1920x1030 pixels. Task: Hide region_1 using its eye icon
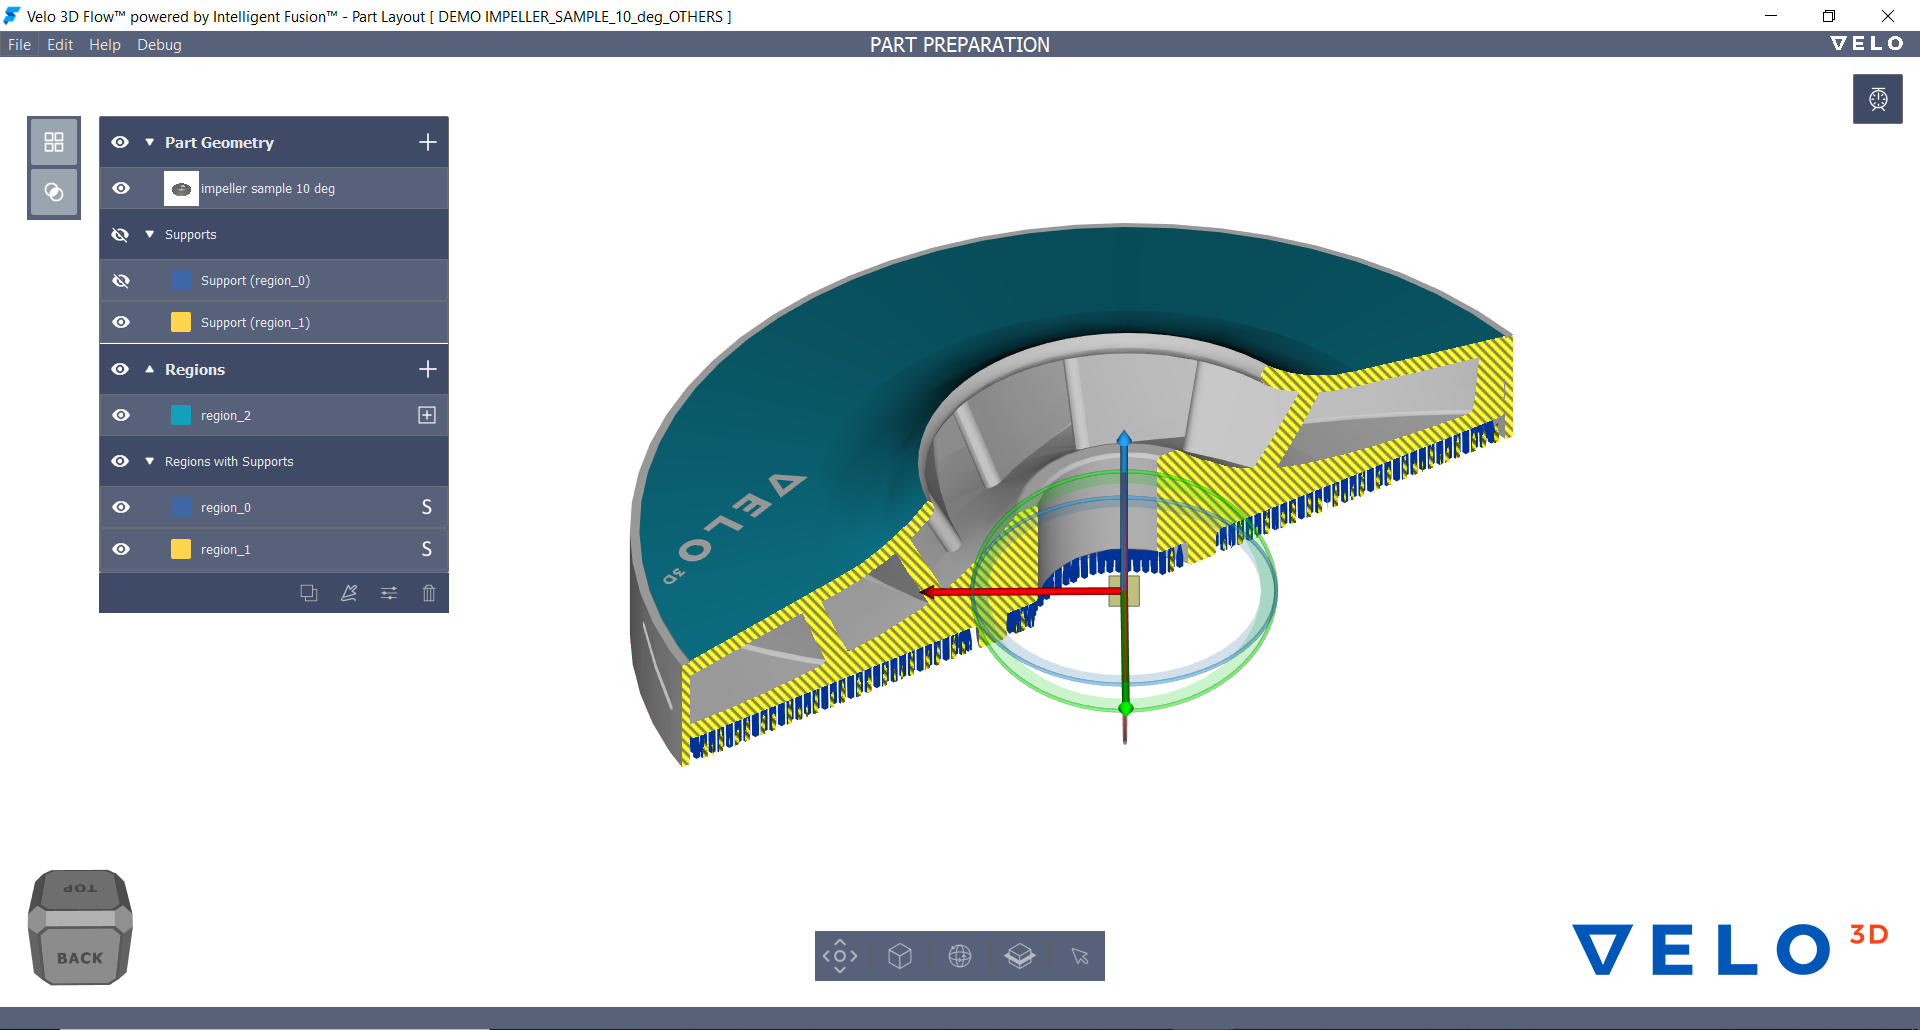coord(121,549)
